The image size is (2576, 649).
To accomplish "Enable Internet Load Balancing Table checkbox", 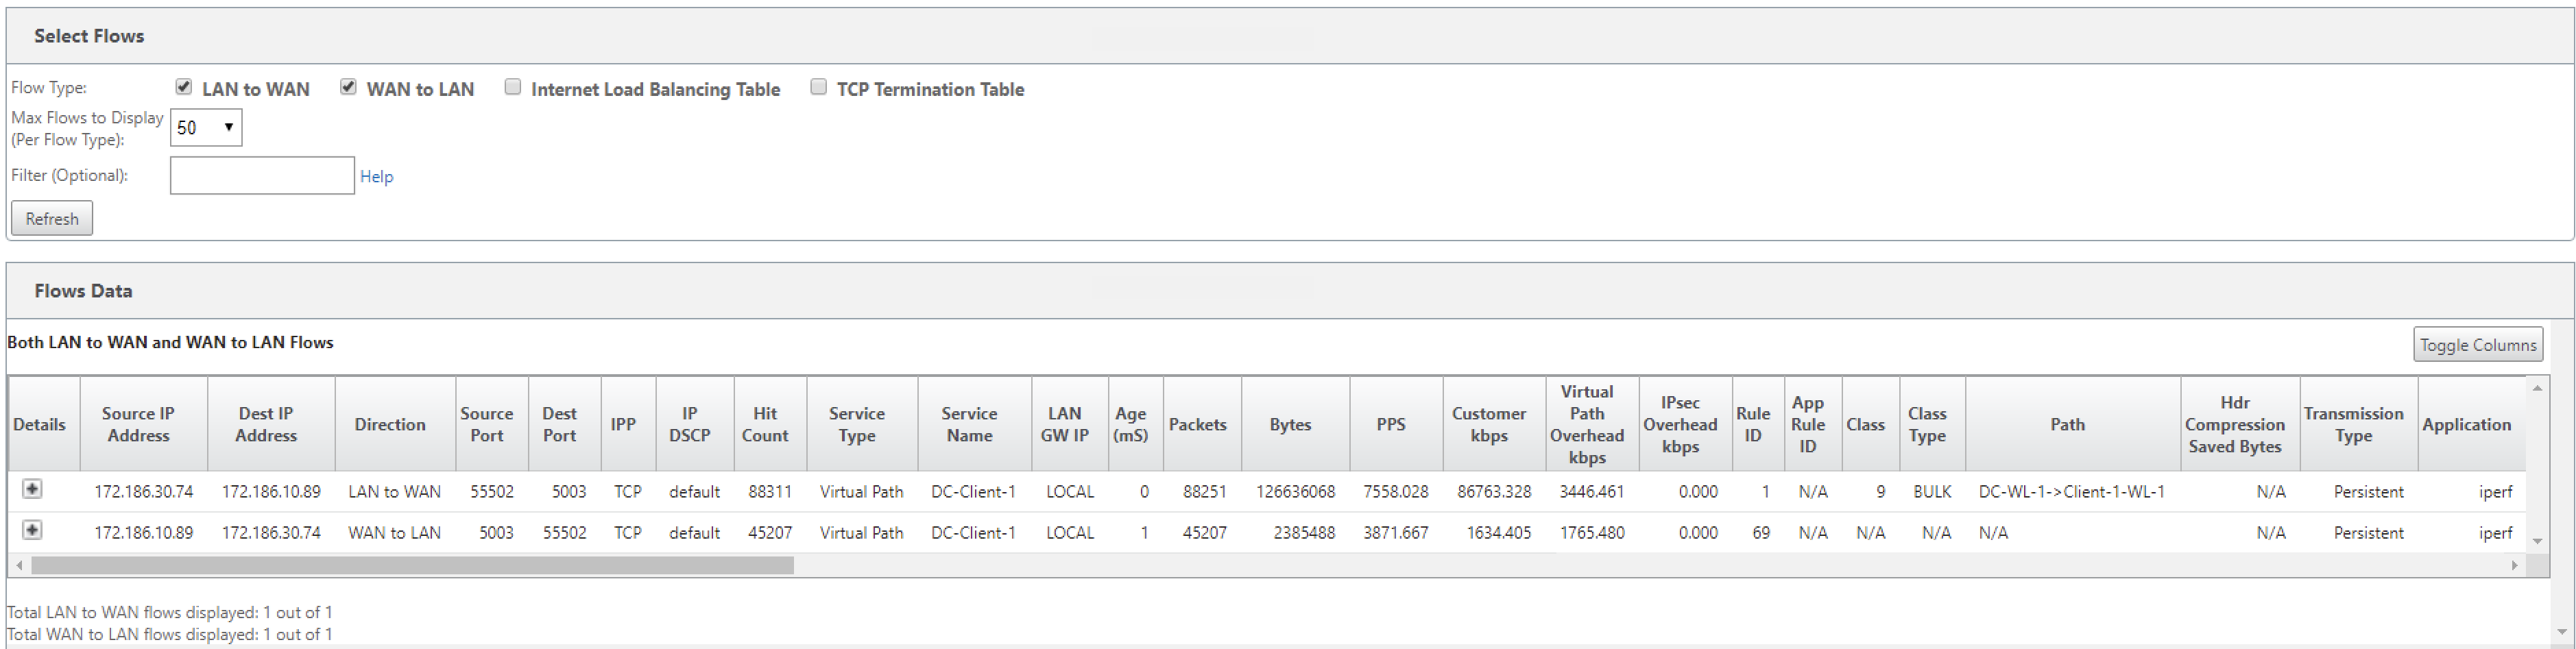I will [513, 87].
